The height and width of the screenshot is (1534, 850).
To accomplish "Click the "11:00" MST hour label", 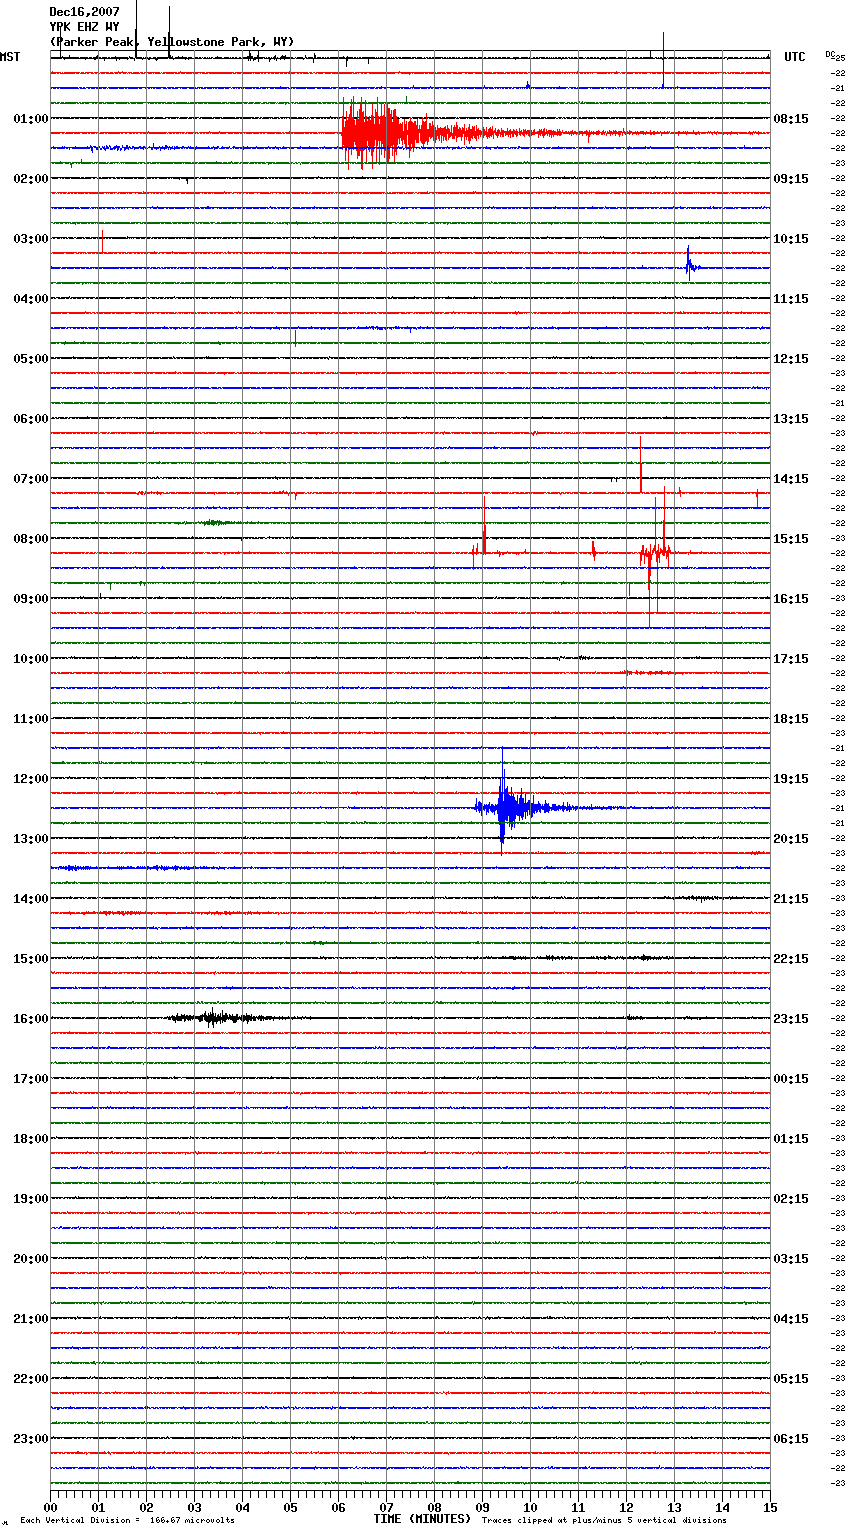I will 31,719.
